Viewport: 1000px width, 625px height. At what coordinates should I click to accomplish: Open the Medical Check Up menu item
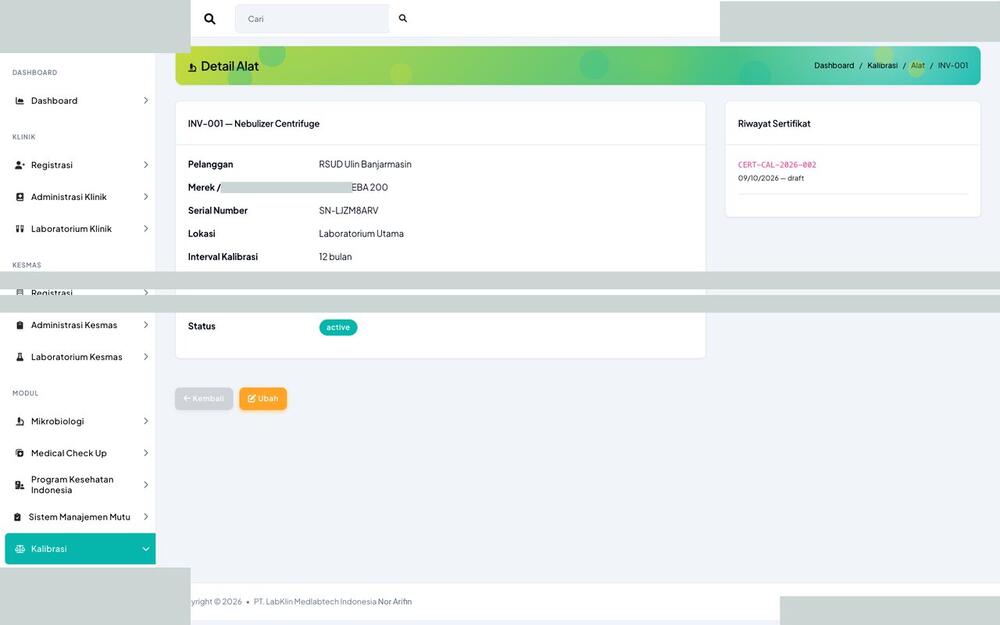tap(80, 453)
